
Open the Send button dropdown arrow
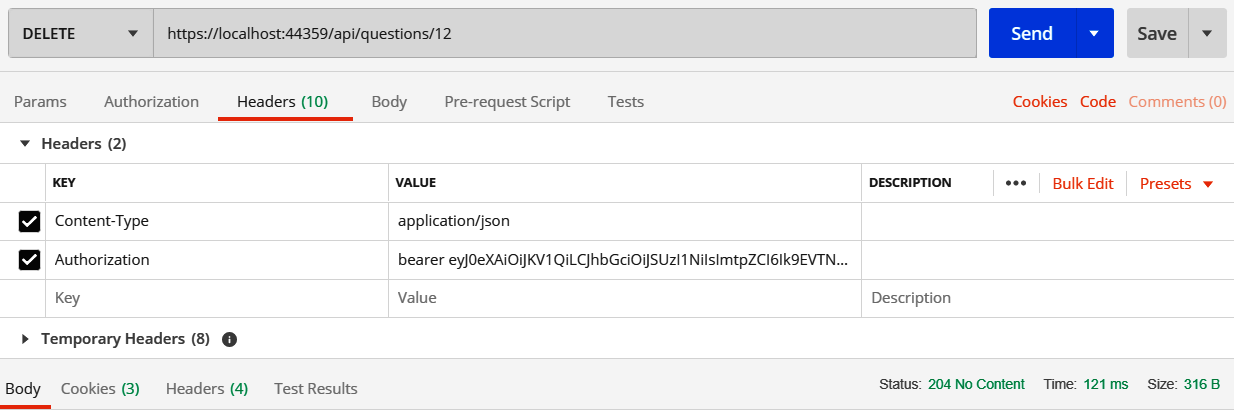coord(1094,33)
